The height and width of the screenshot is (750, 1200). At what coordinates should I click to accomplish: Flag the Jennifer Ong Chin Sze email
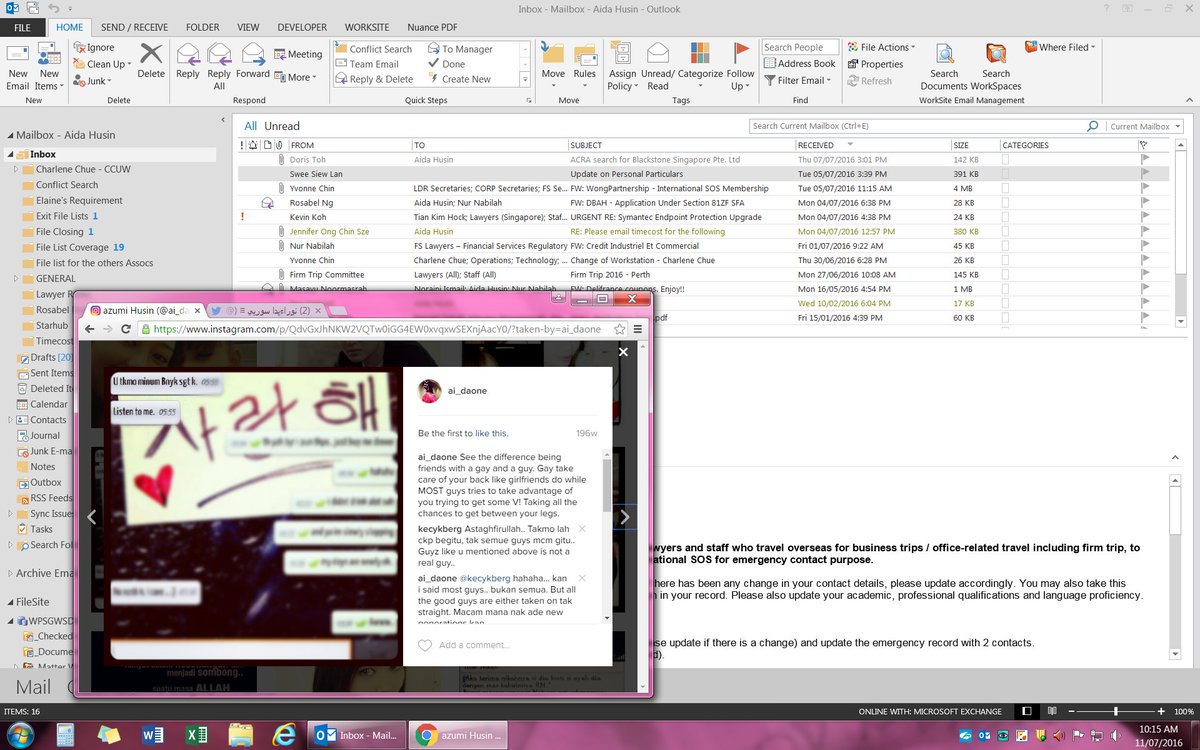[x=1146, y=231]
